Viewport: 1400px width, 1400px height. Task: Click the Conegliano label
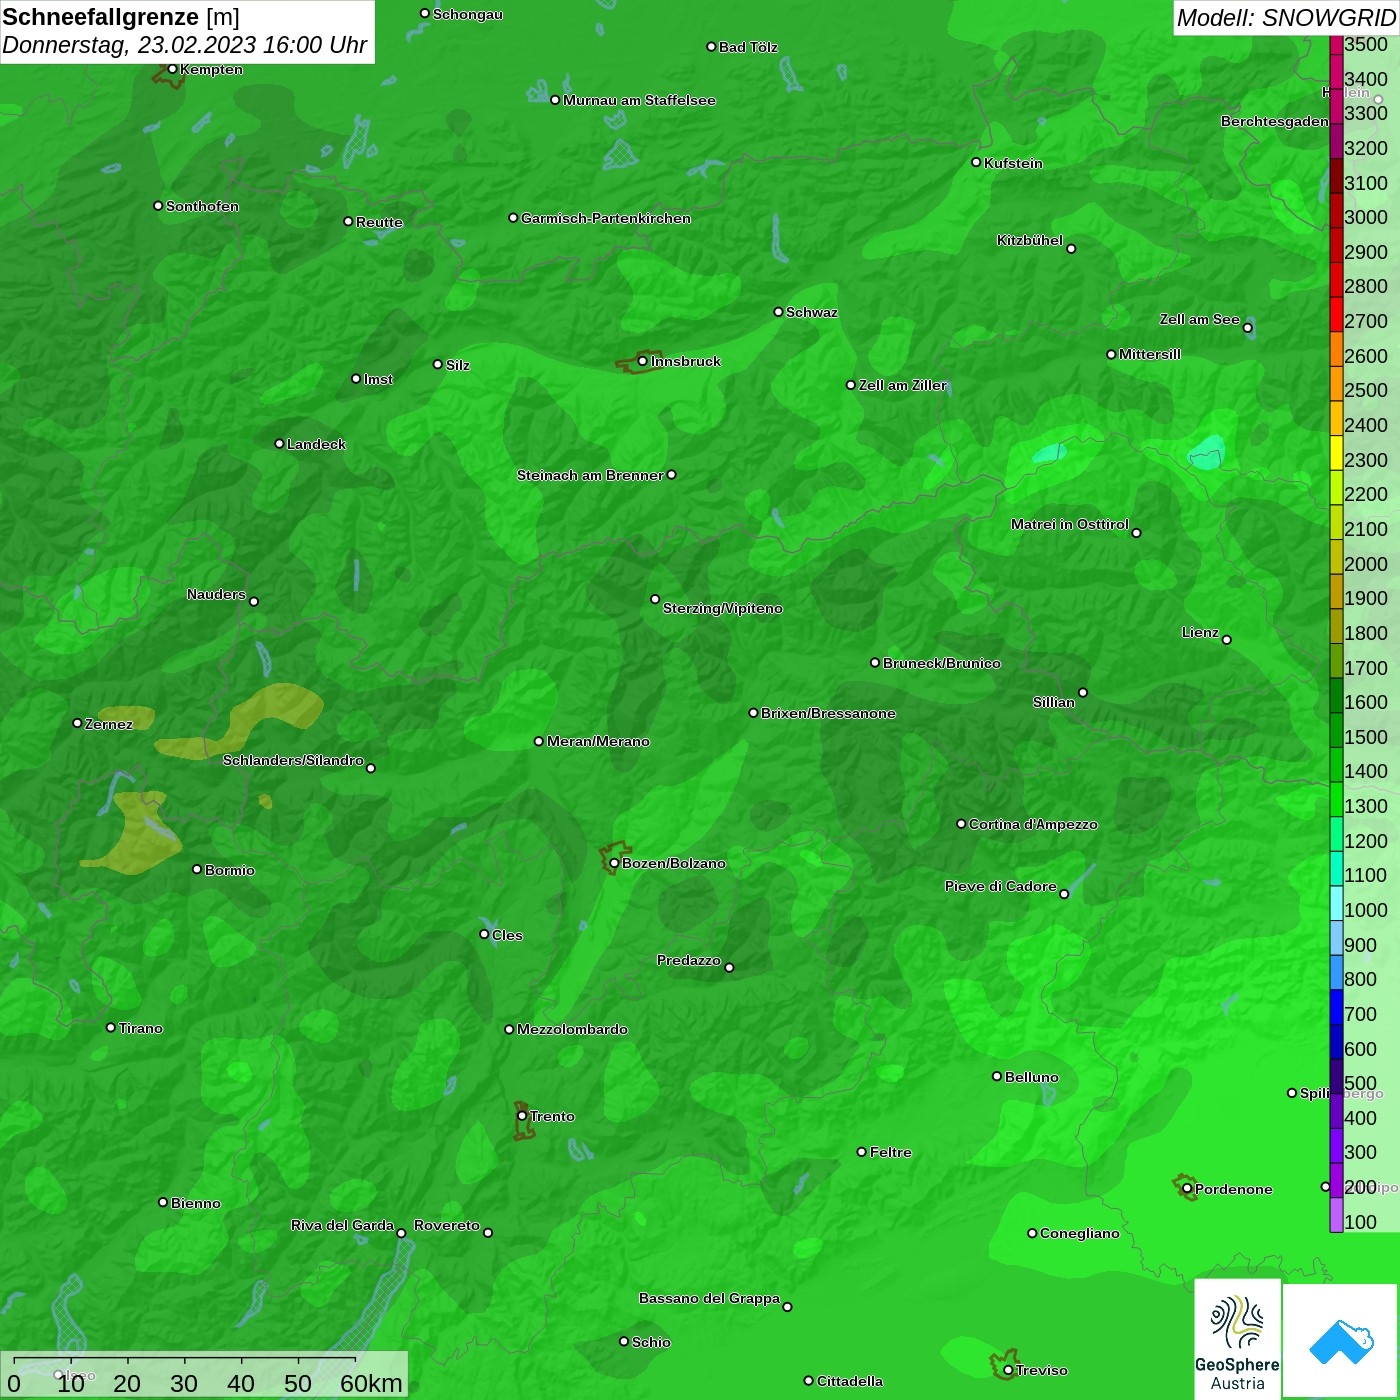[1080, 1233]
